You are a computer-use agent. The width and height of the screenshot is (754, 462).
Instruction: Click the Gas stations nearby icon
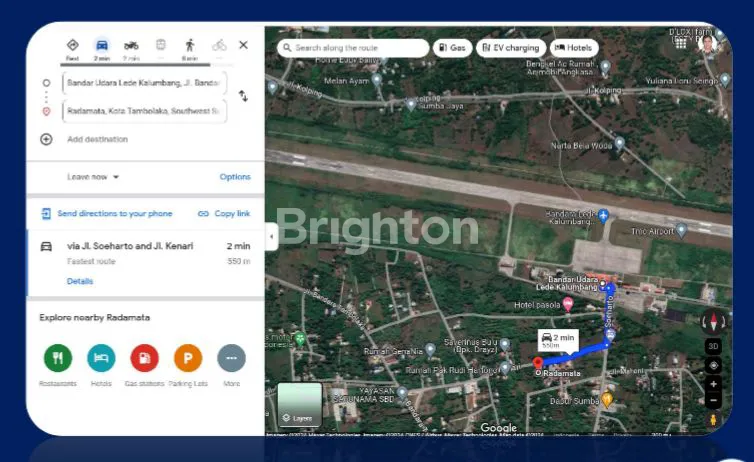click(145, 357)
